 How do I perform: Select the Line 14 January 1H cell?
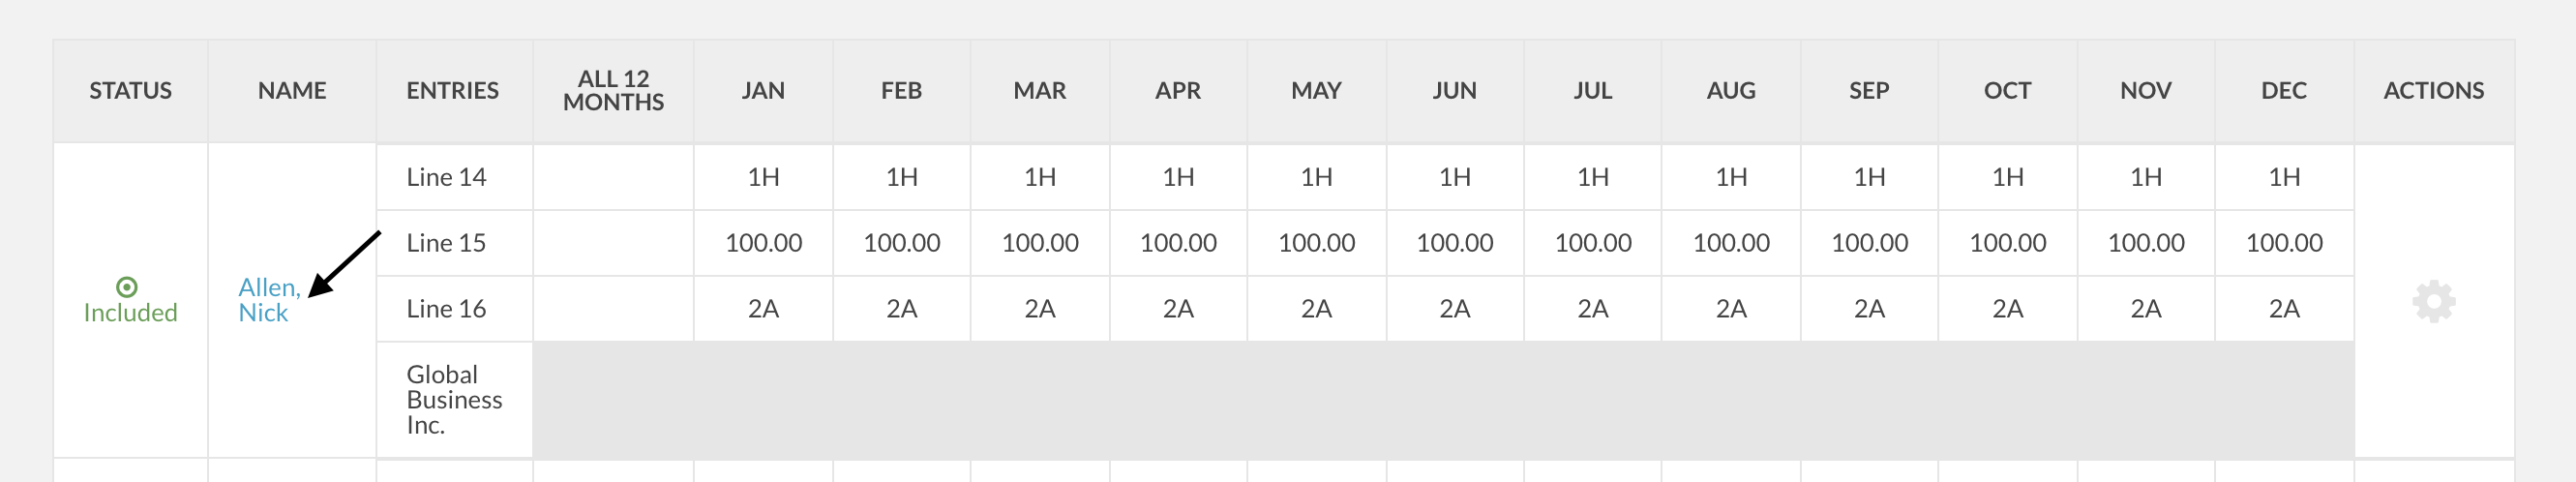[x=763, y=177]
